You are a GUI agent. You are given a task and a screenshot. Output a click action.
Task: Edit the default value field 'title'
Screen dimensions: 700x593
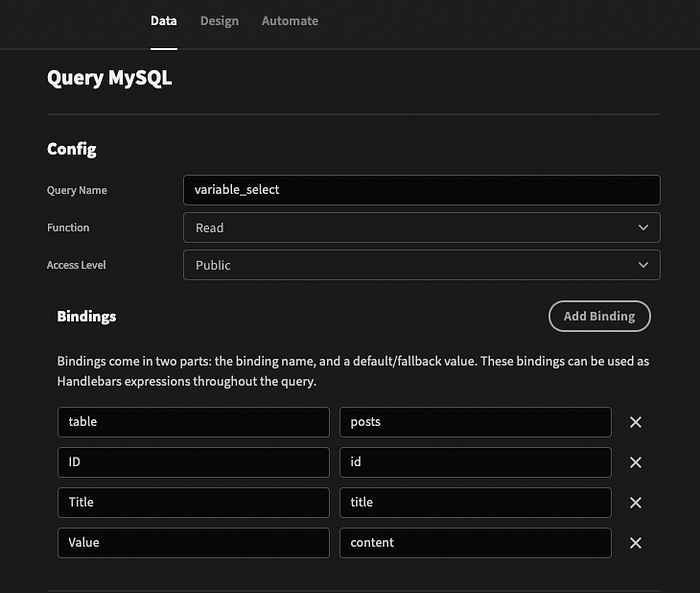[475, 503]
